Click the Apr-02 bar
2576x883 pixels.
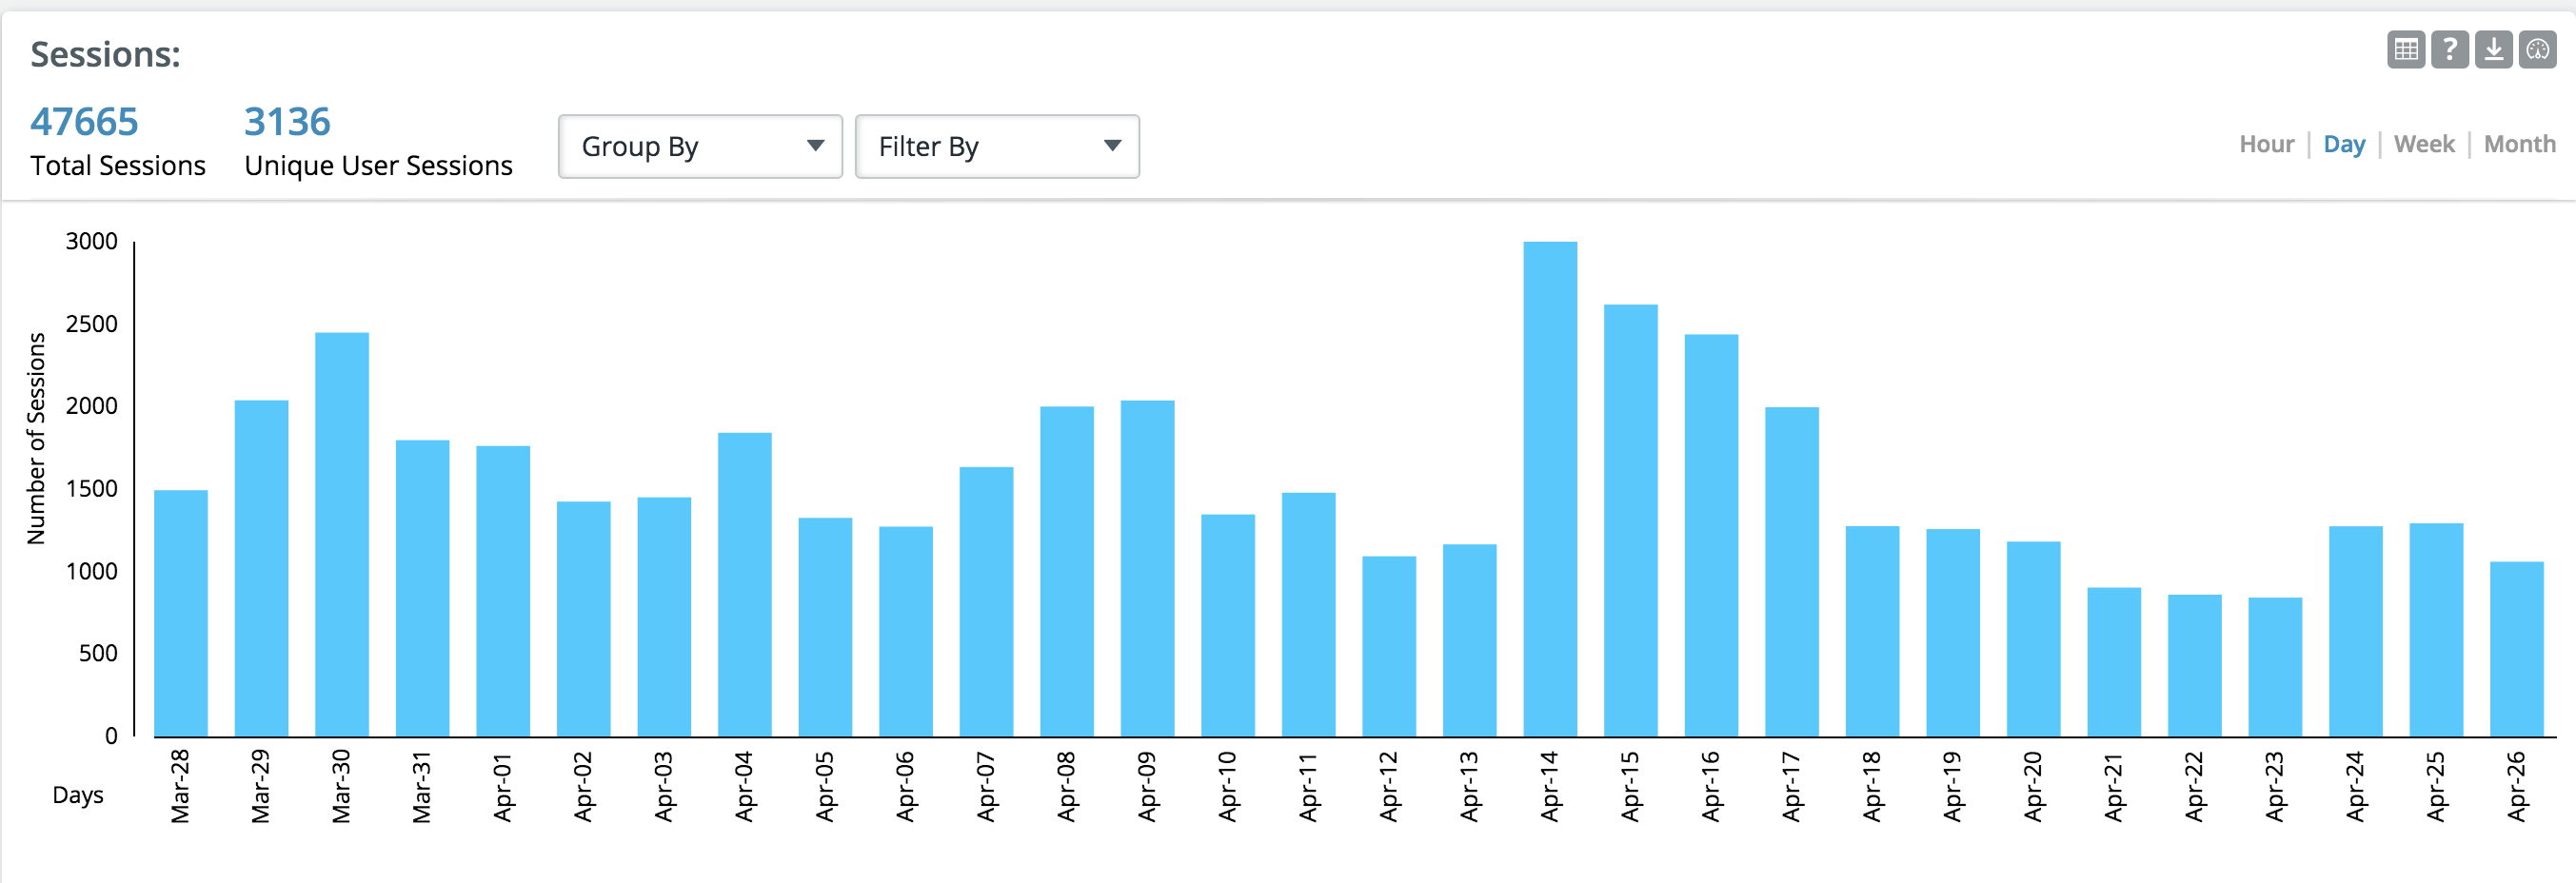click(x=584, y=619)
